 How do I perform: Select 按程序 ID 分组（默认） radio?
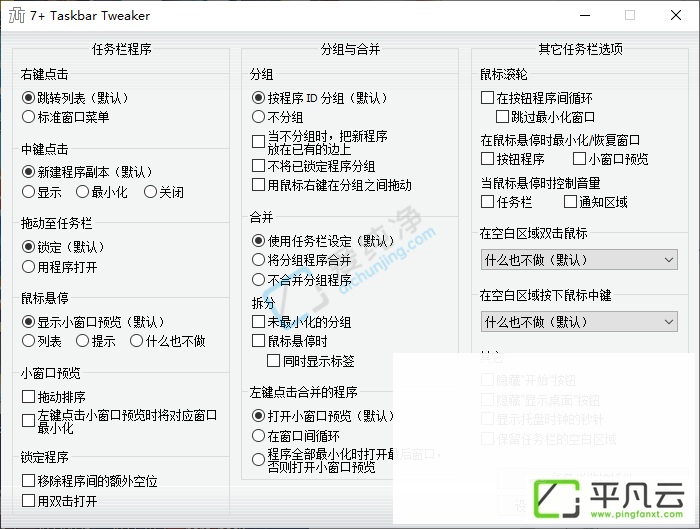[x=258, y=98]
